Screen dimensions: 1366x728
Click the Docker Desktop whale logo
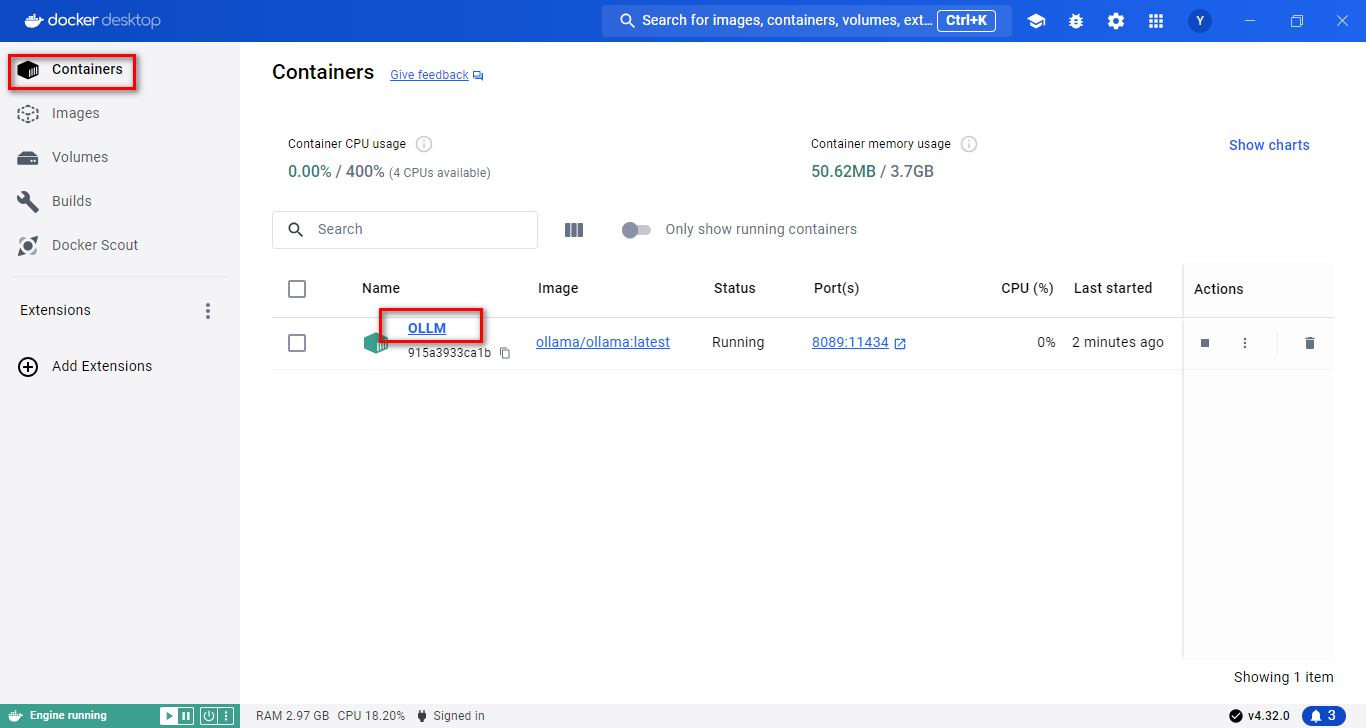pos(34,20)
